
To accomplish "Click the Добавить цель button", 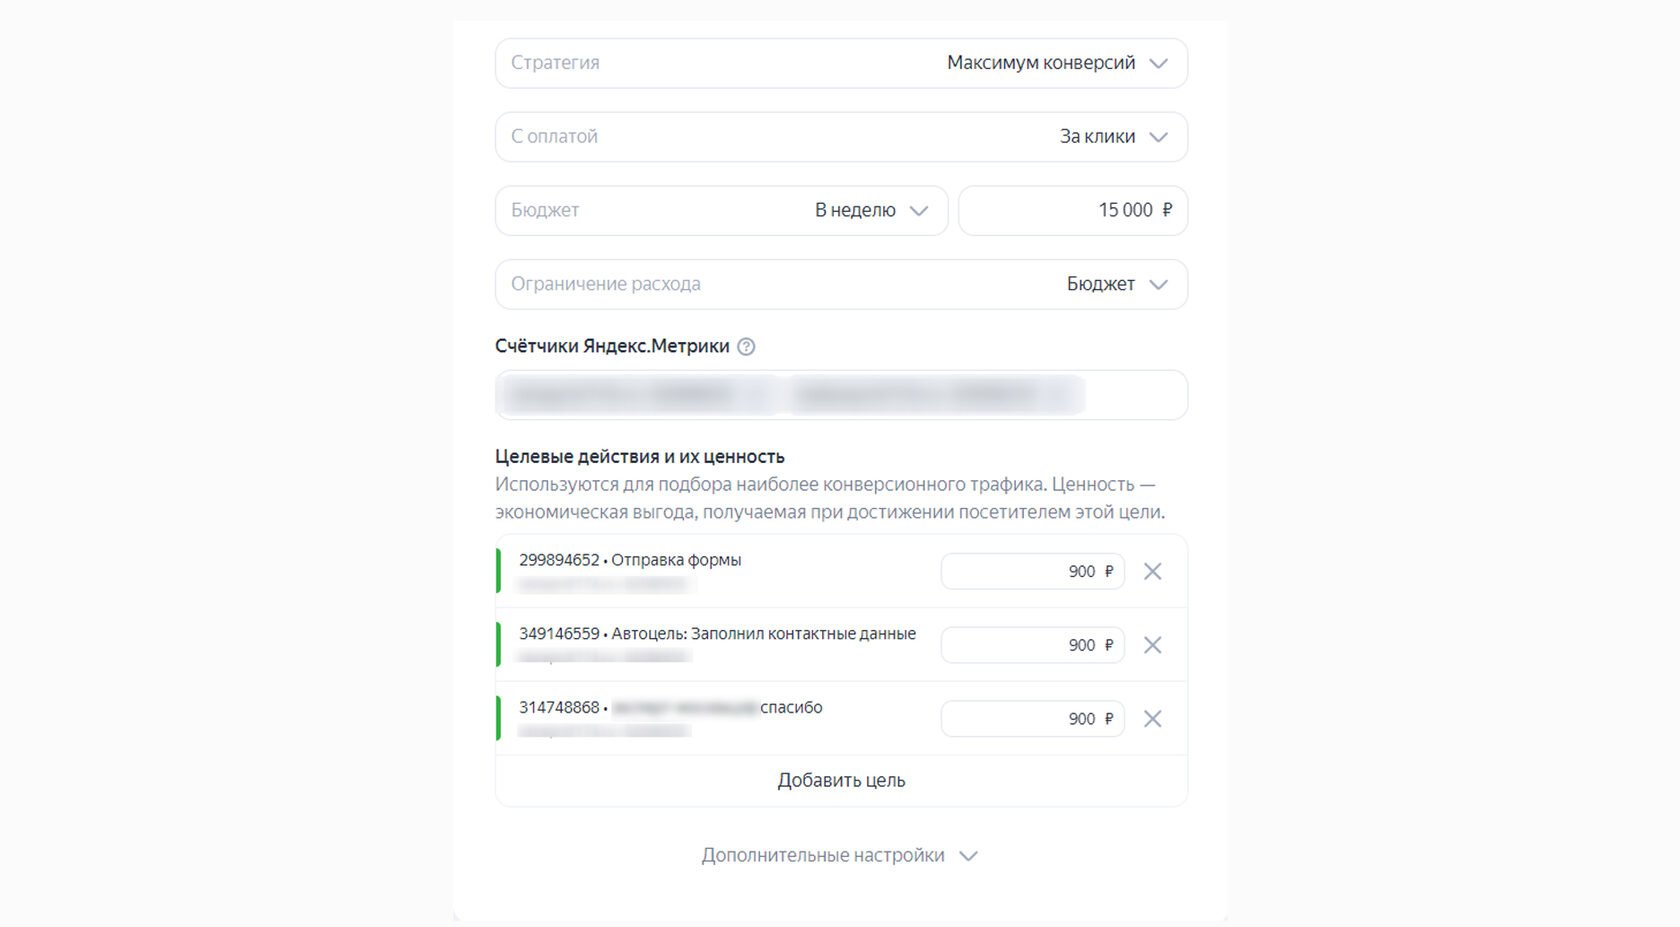I will [x=841, y=781].
